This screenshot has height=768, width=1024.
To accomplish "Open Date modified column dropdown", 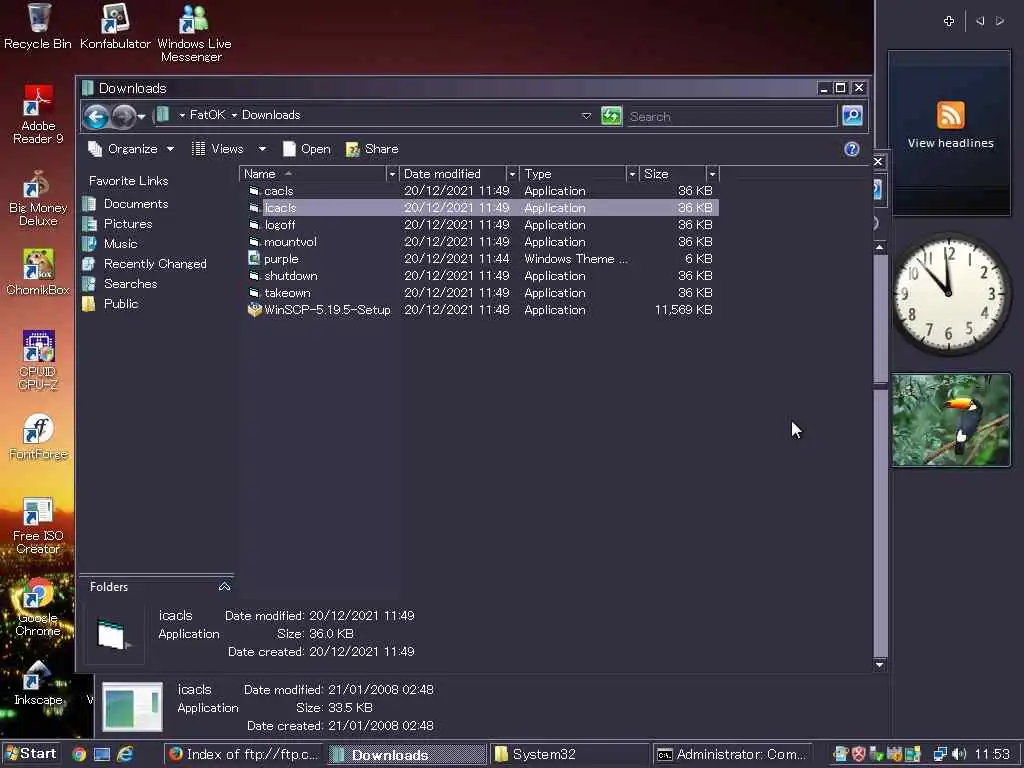I will tap(512, 174).
